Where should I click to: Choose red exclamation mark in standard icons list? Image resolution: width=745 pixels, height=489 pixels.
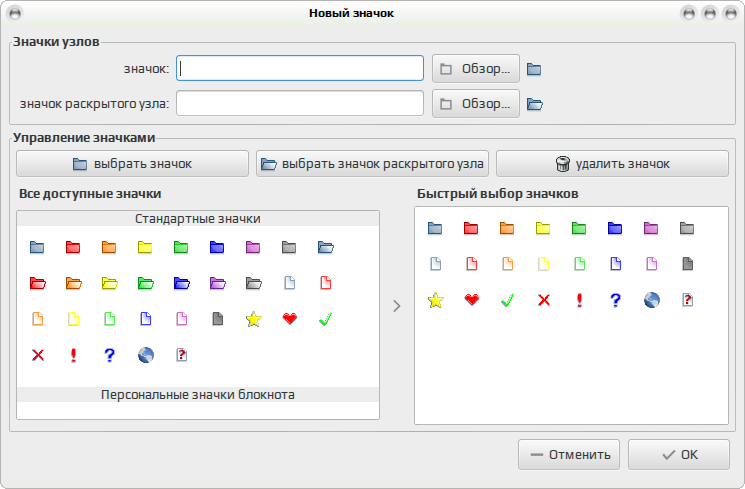click(x=73, y=355)
